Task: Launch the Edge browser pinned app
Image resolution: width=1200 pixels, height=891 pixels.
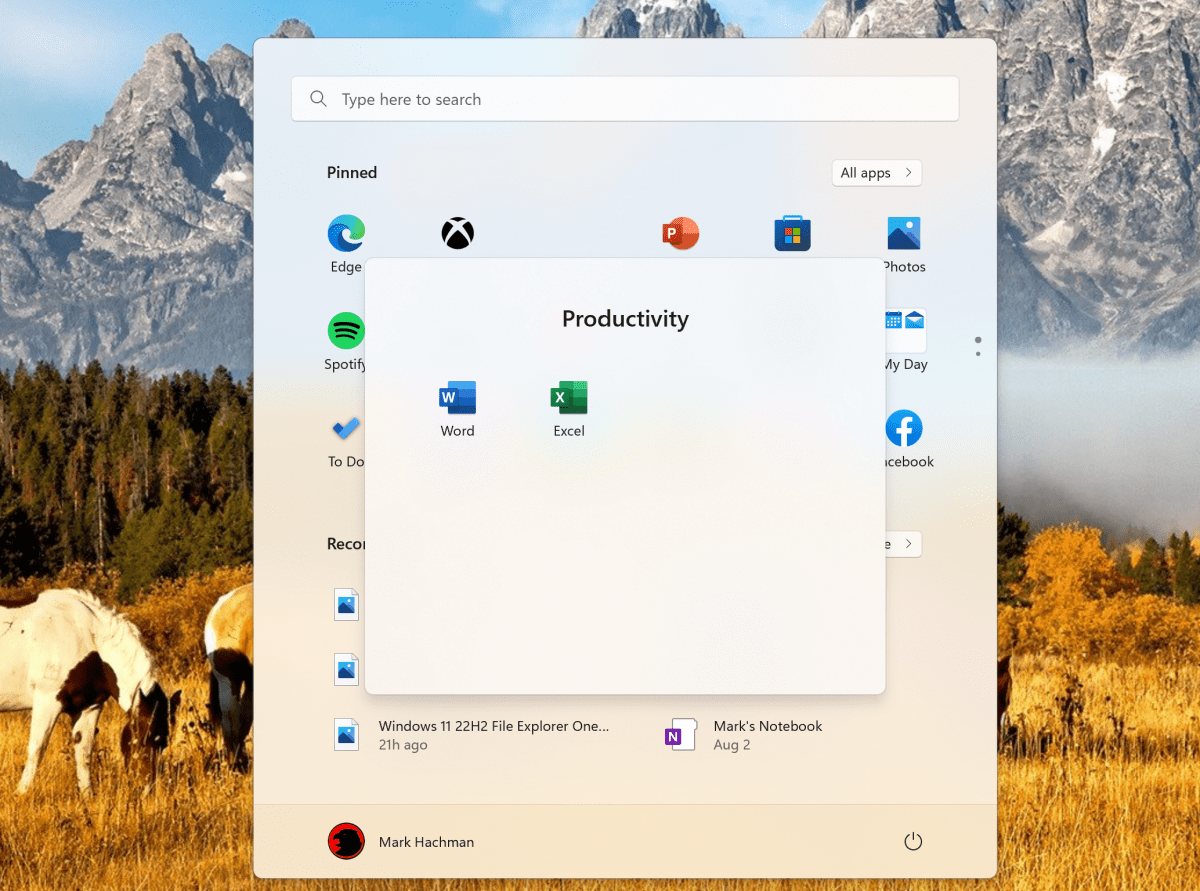Action: [x=346, y=244]
